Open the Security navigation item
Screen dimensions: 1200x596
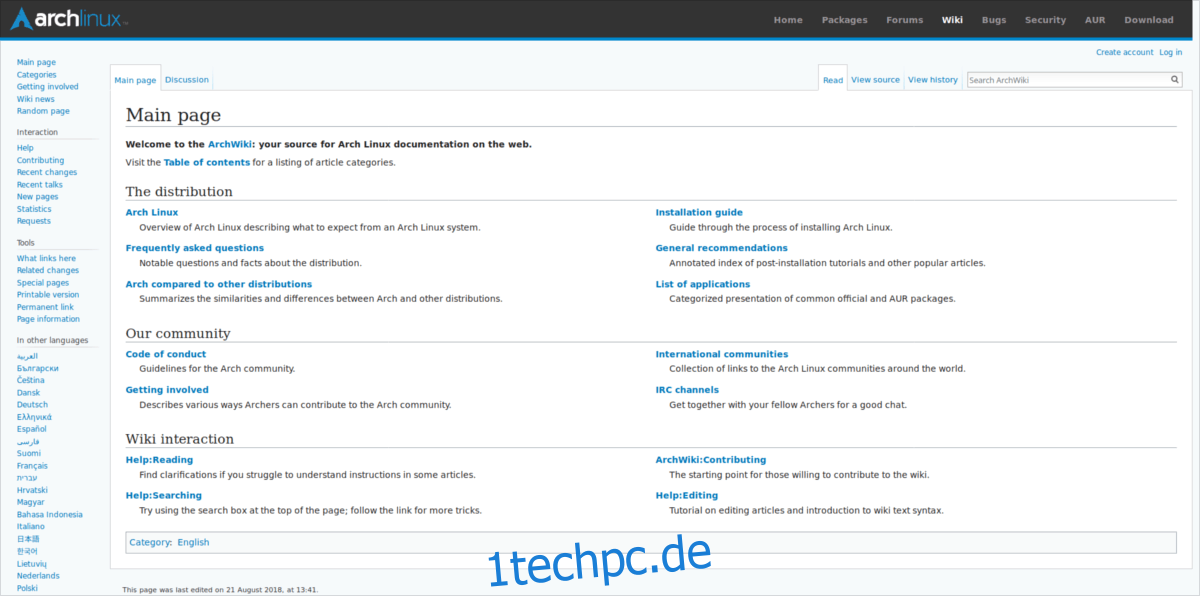pyautogui.click(x=1045, y=20)
